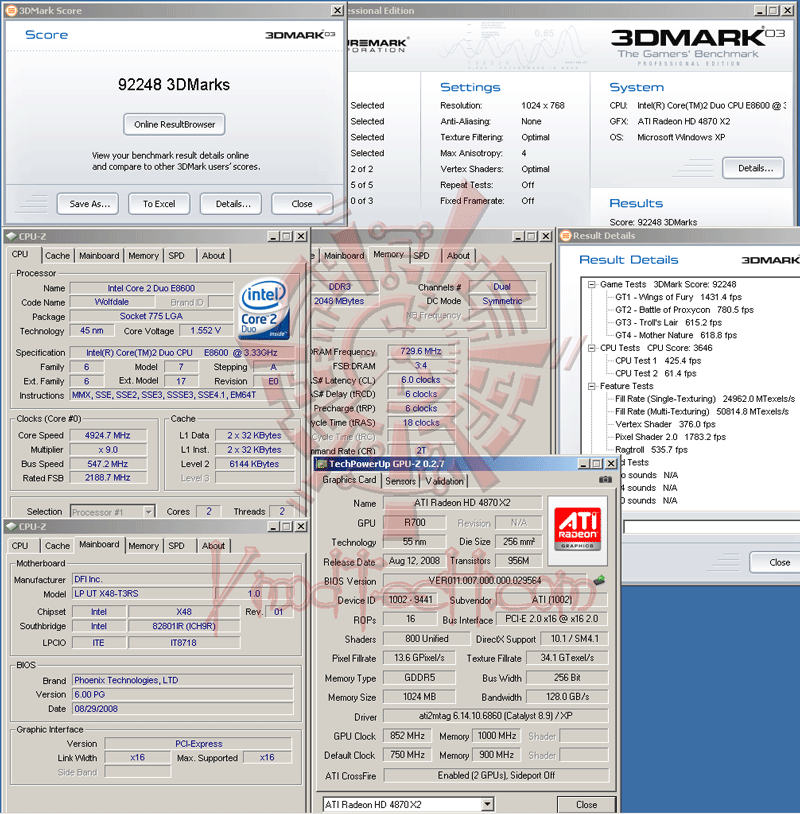Click the GPU-Z BIOS Version field
800x814 pixels.
point(484,581)
